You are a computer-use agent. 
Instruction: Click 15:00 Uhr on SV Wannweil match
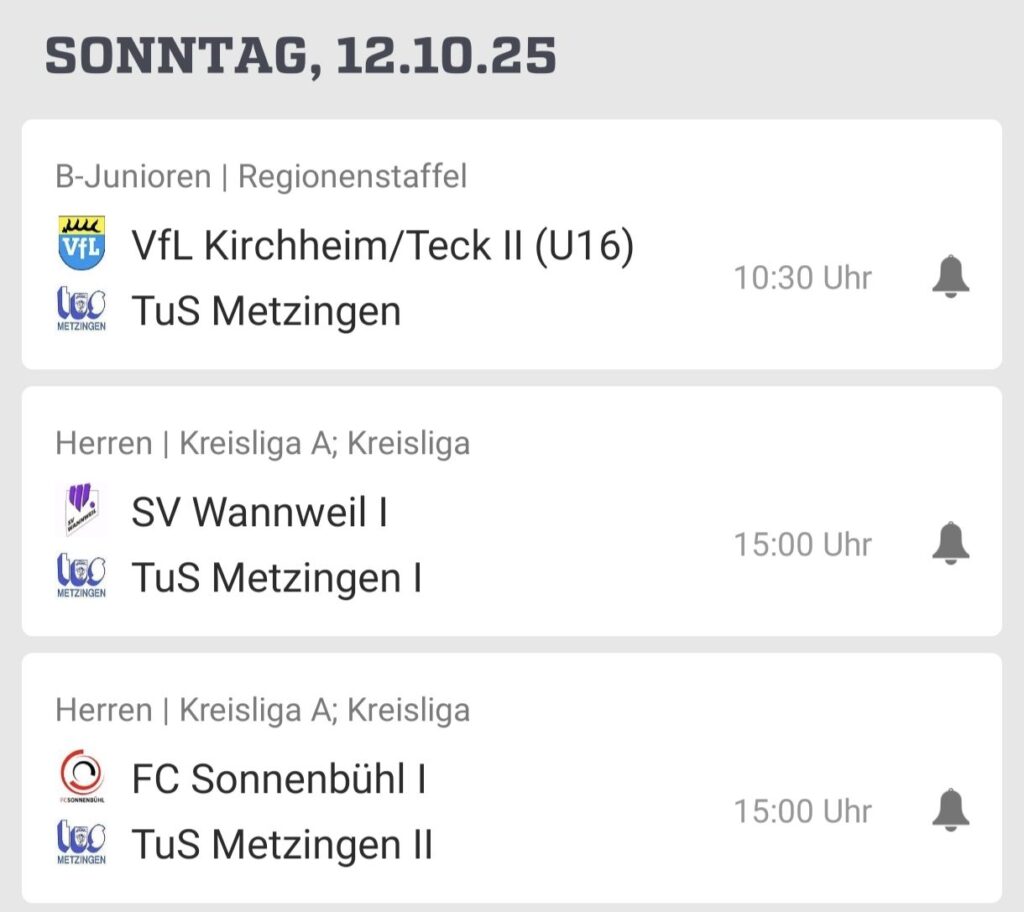[803, 545]
